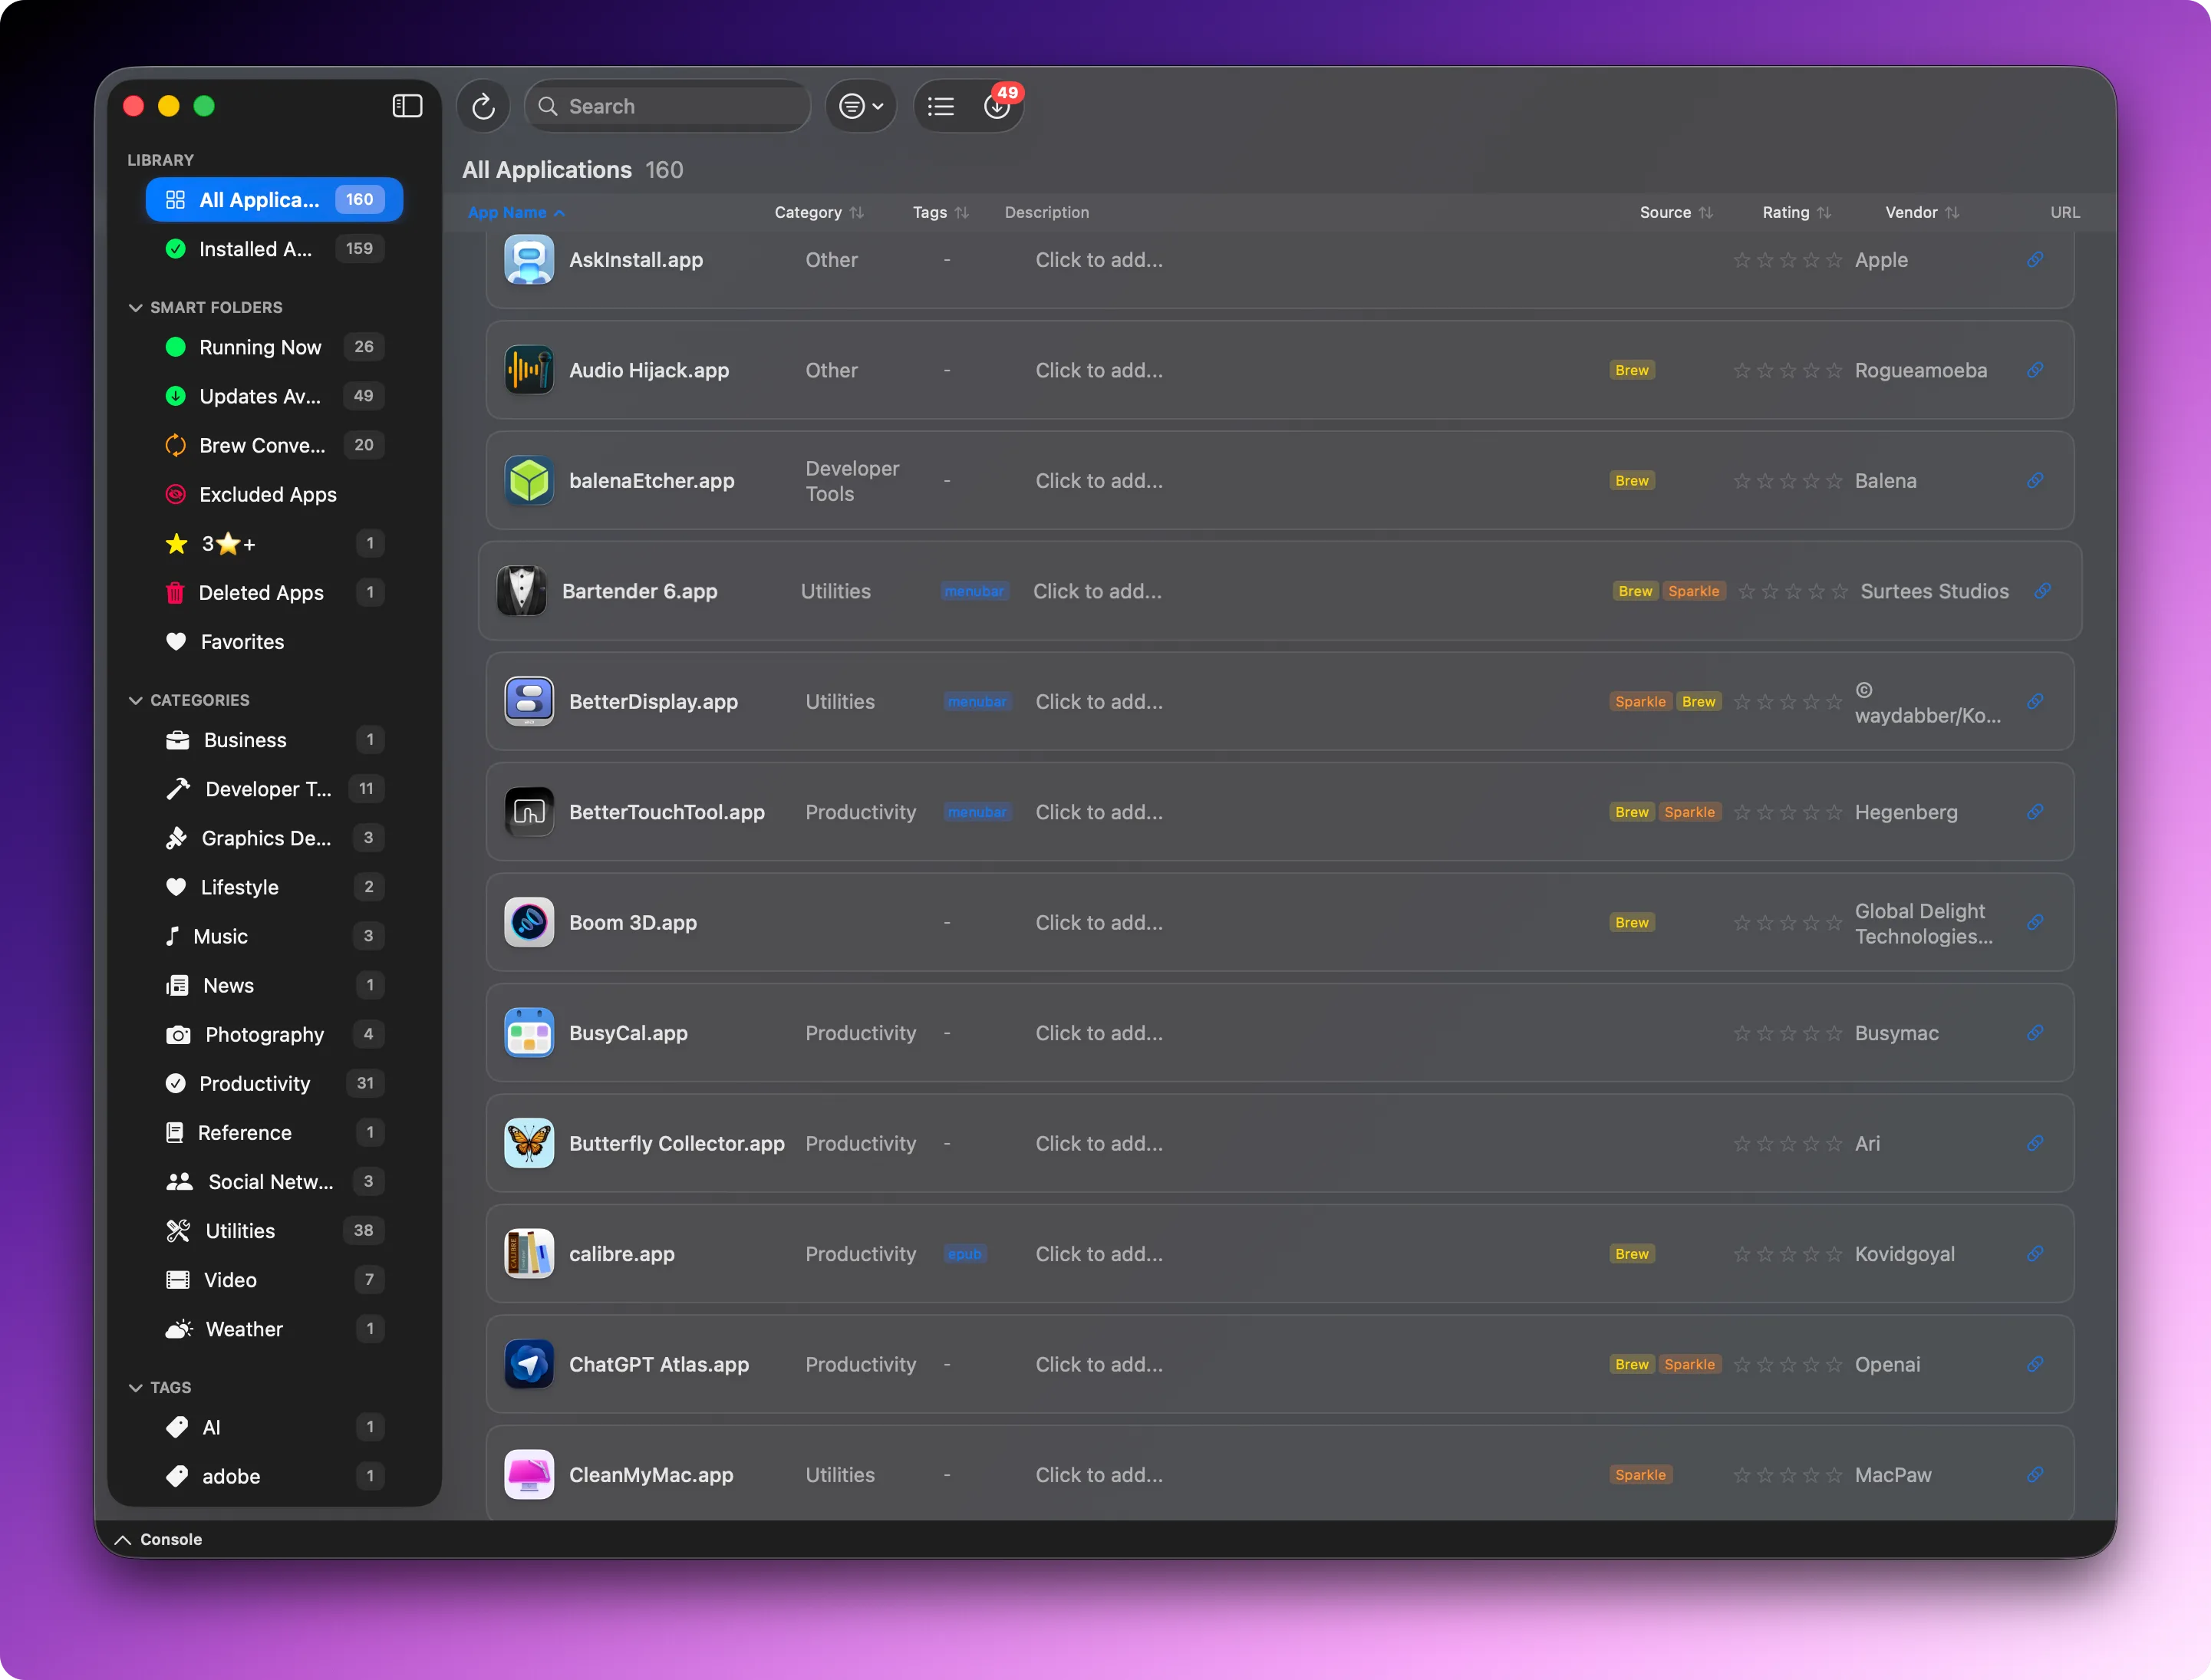Set fifth rating star for BusyCal
The height and width of the screenshot is (1680, 2211).
tap(1834, 1033)
